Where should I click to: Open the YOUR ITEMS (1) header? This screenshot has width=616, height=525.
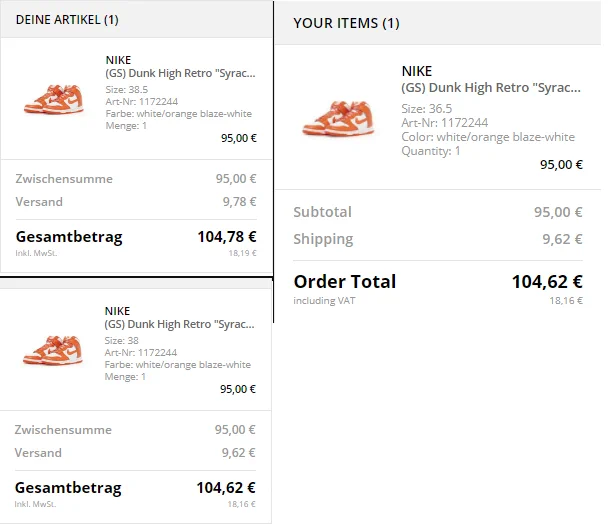[346, 23]
